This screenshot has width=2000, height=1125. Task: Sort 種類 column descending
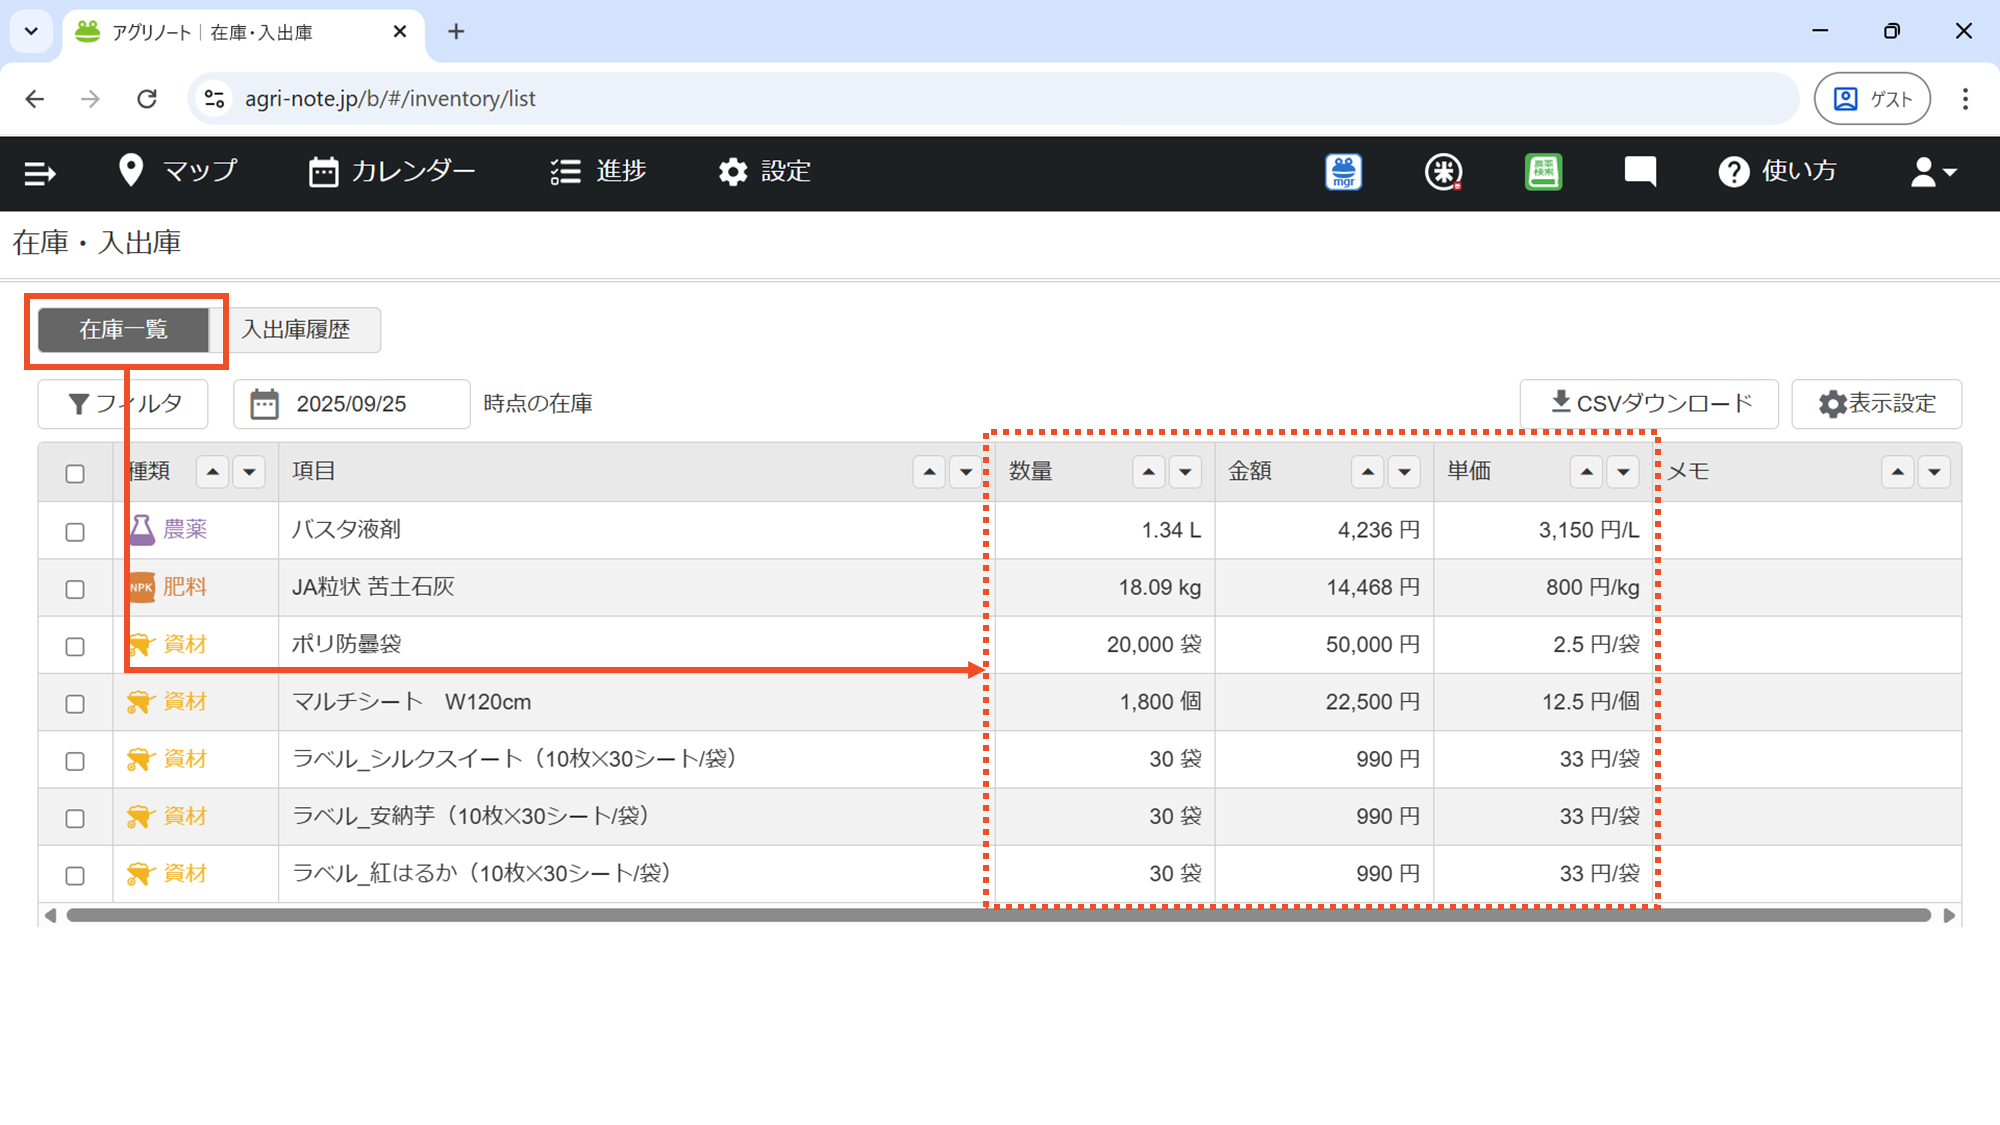pos(249,472)
